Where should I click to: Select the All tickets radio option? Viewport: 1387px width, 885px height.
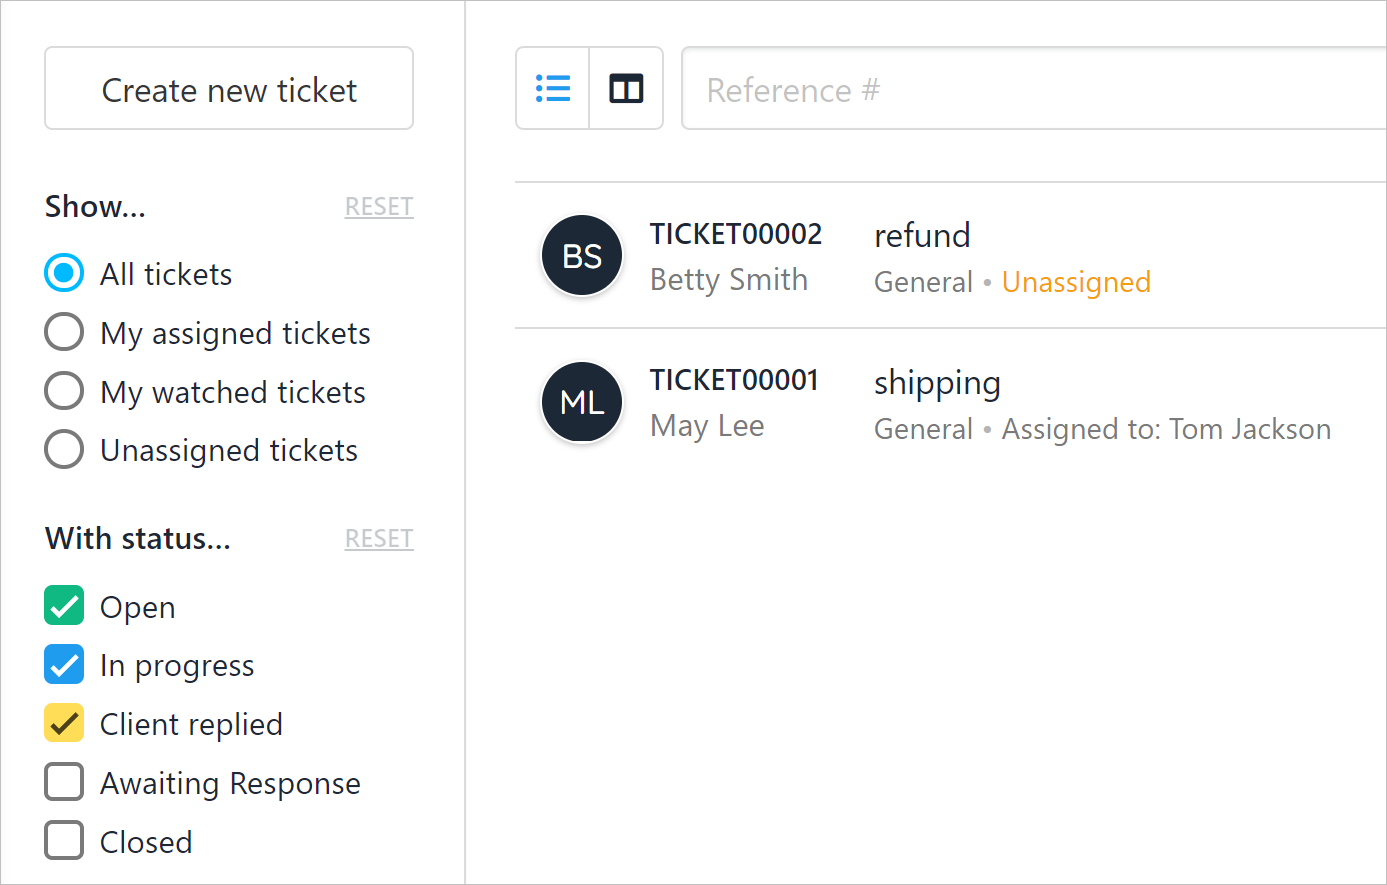click(x=64, y=273)
